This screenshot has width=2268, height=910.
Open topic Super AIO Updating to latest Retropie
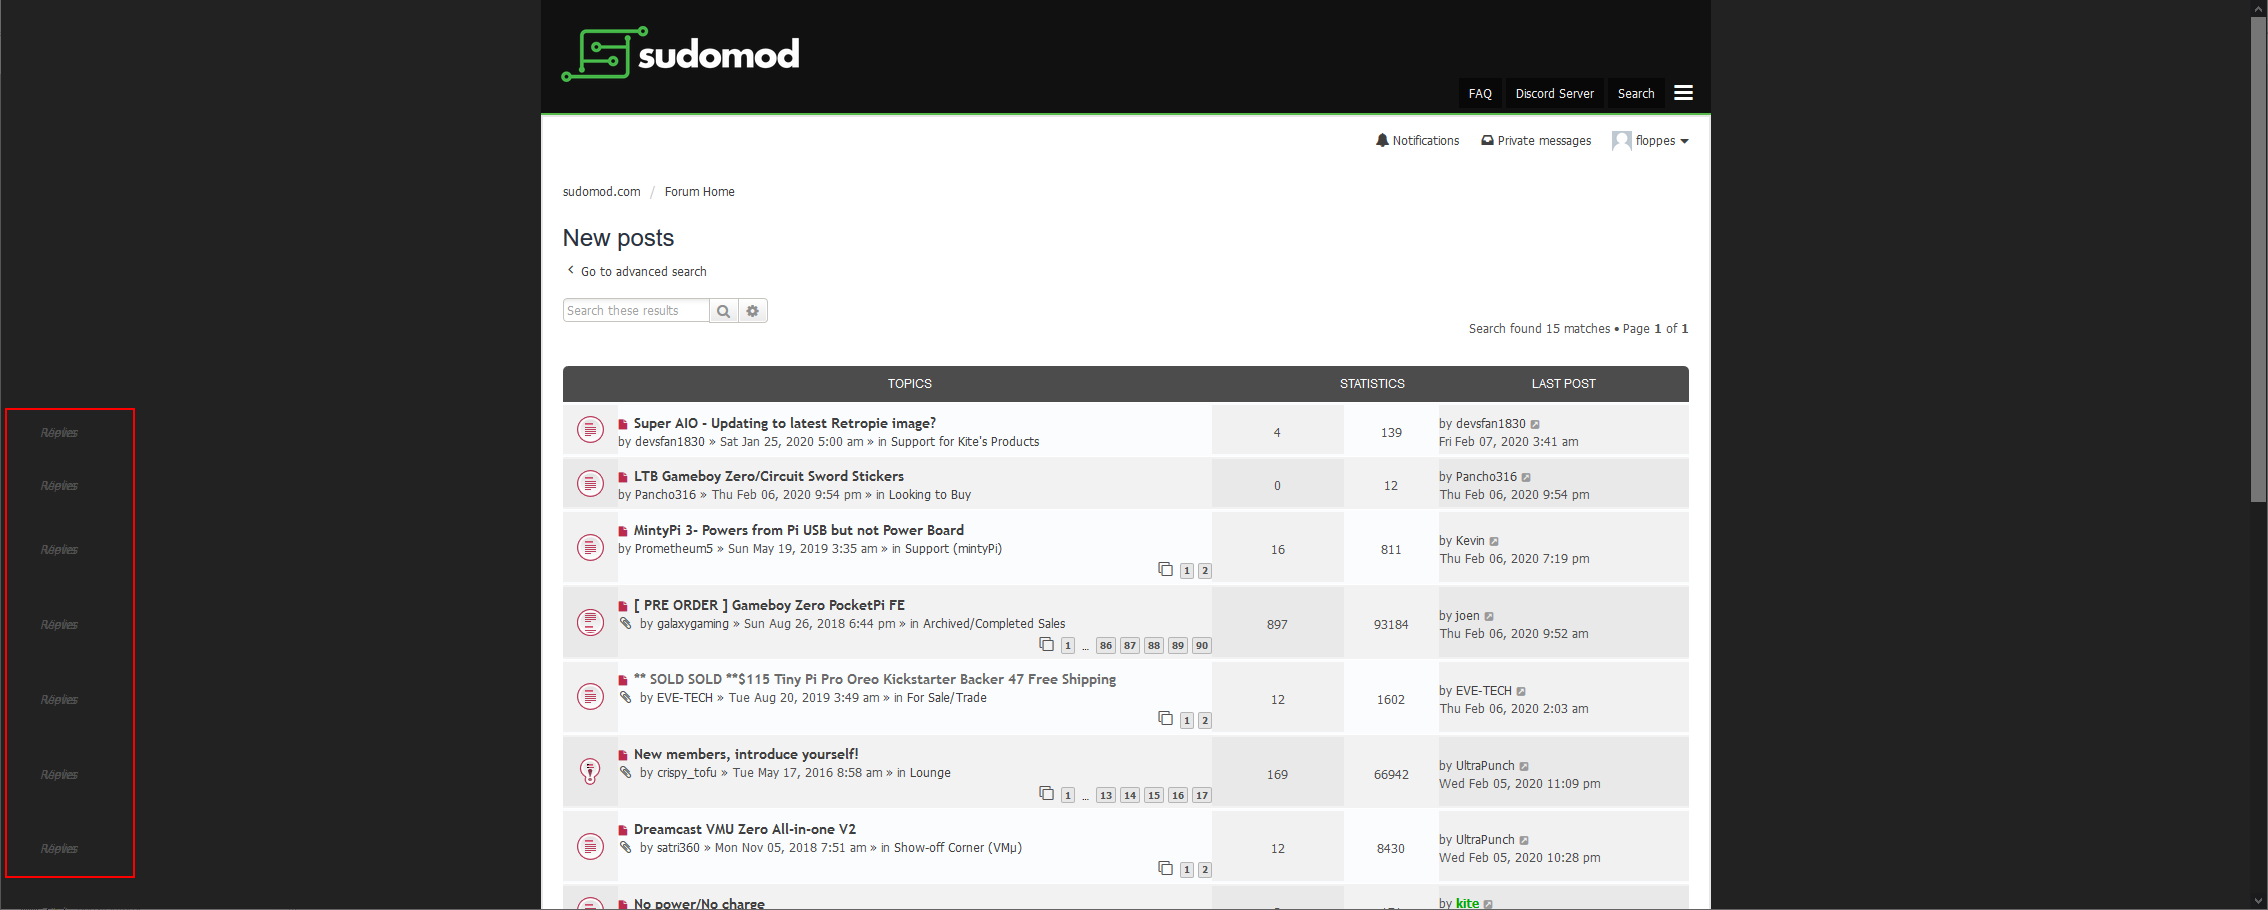(785, 423)
